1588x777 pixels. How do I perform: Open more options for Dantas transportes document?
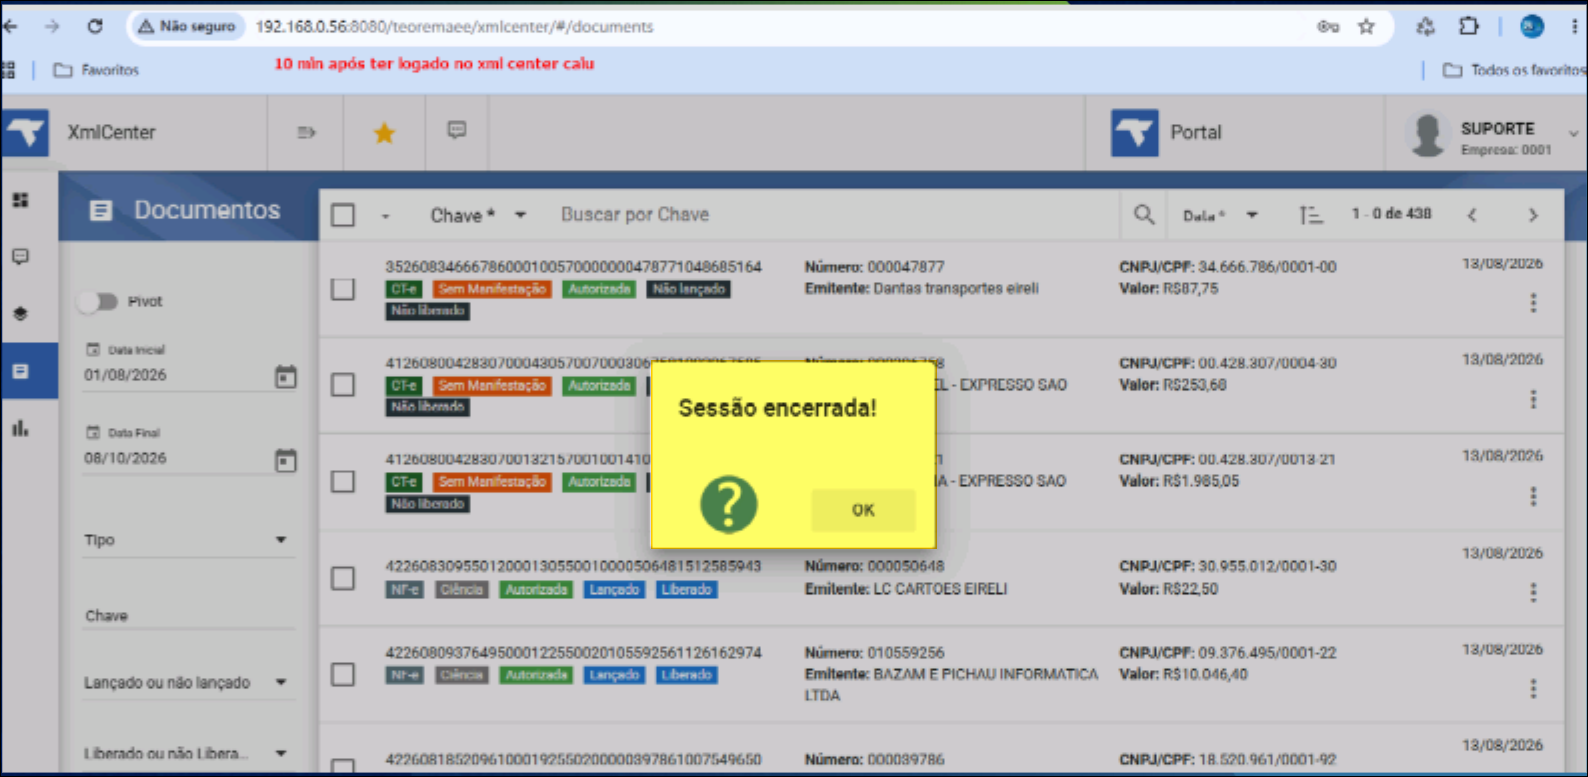coord(1533,303)
